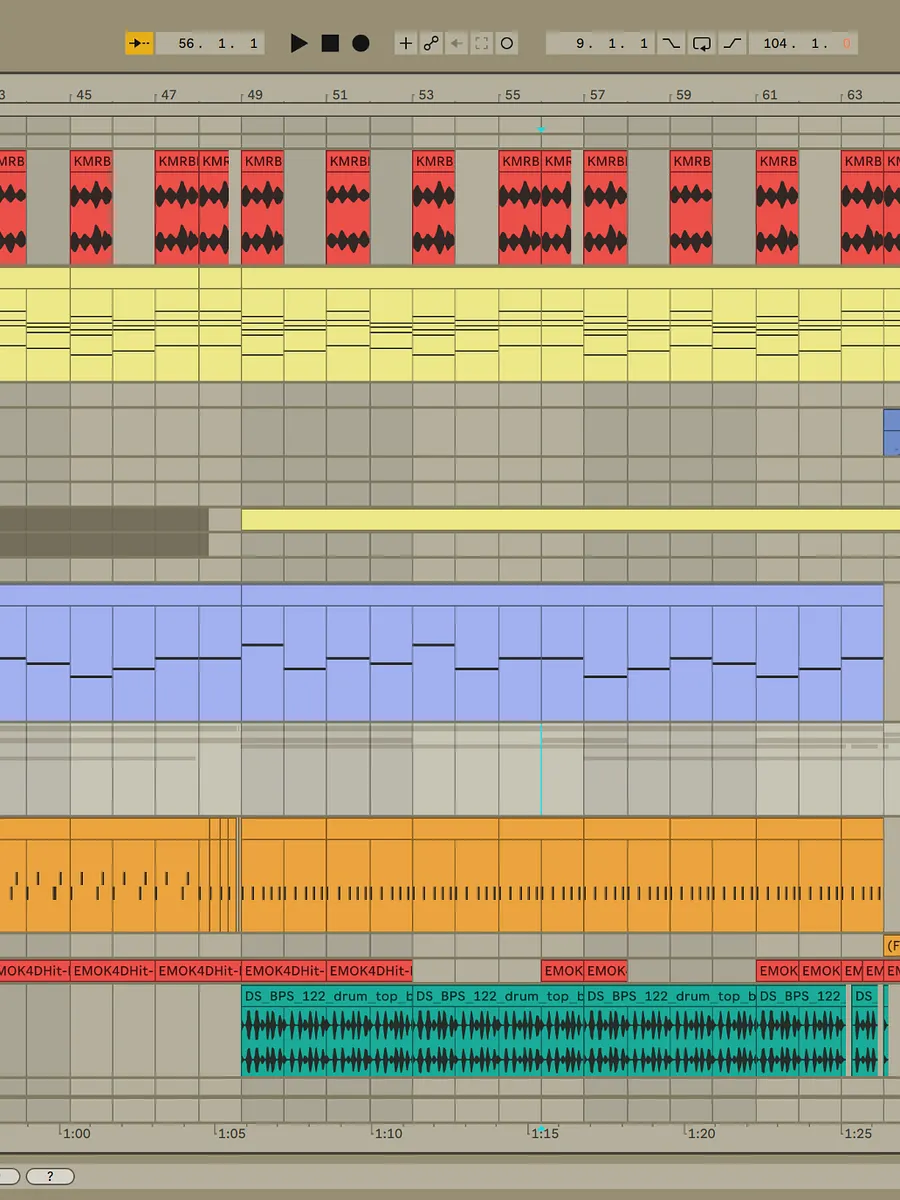Toggle the Punch-Out switch
Screen dimensions: 900x1200
(x=733, y=43)
